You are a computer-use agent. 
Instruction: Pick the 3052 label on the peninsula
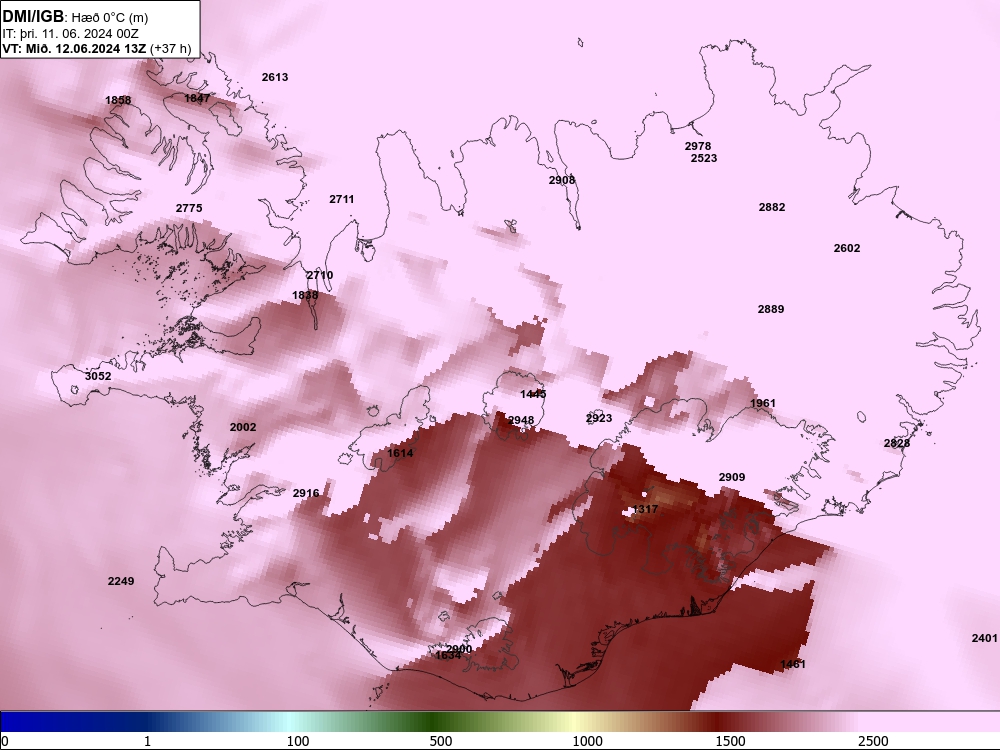(x=98, y=376)
